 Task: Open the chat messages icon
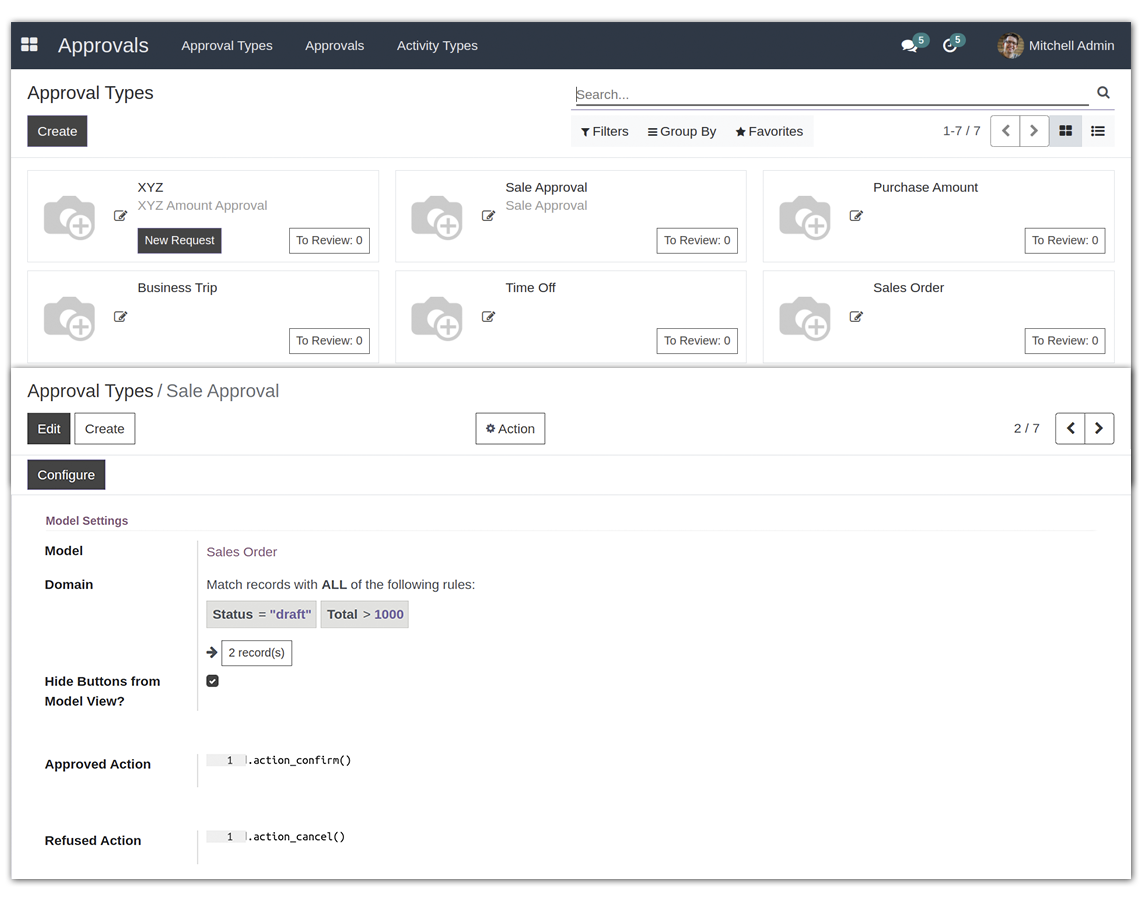[x=909, y=46]
